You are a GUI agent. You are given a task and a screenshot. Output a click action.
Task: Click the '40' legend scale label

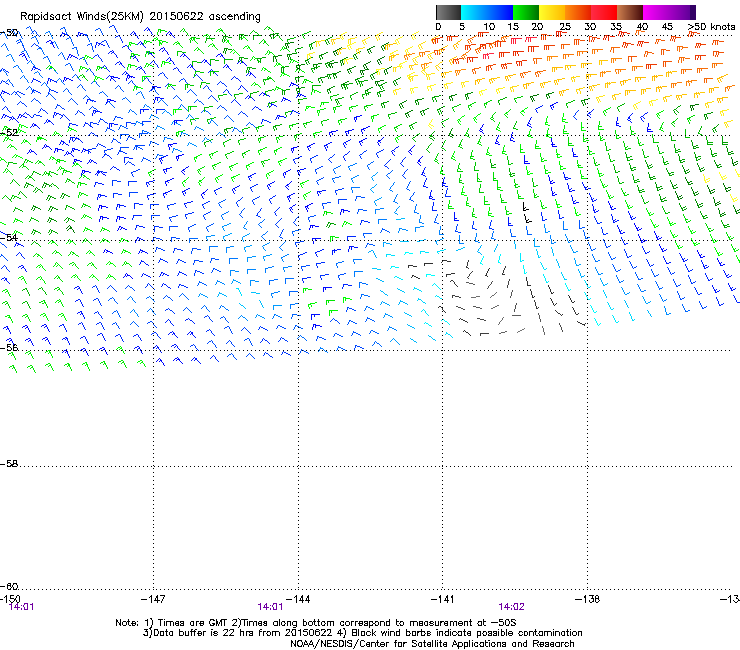point(642,27)
